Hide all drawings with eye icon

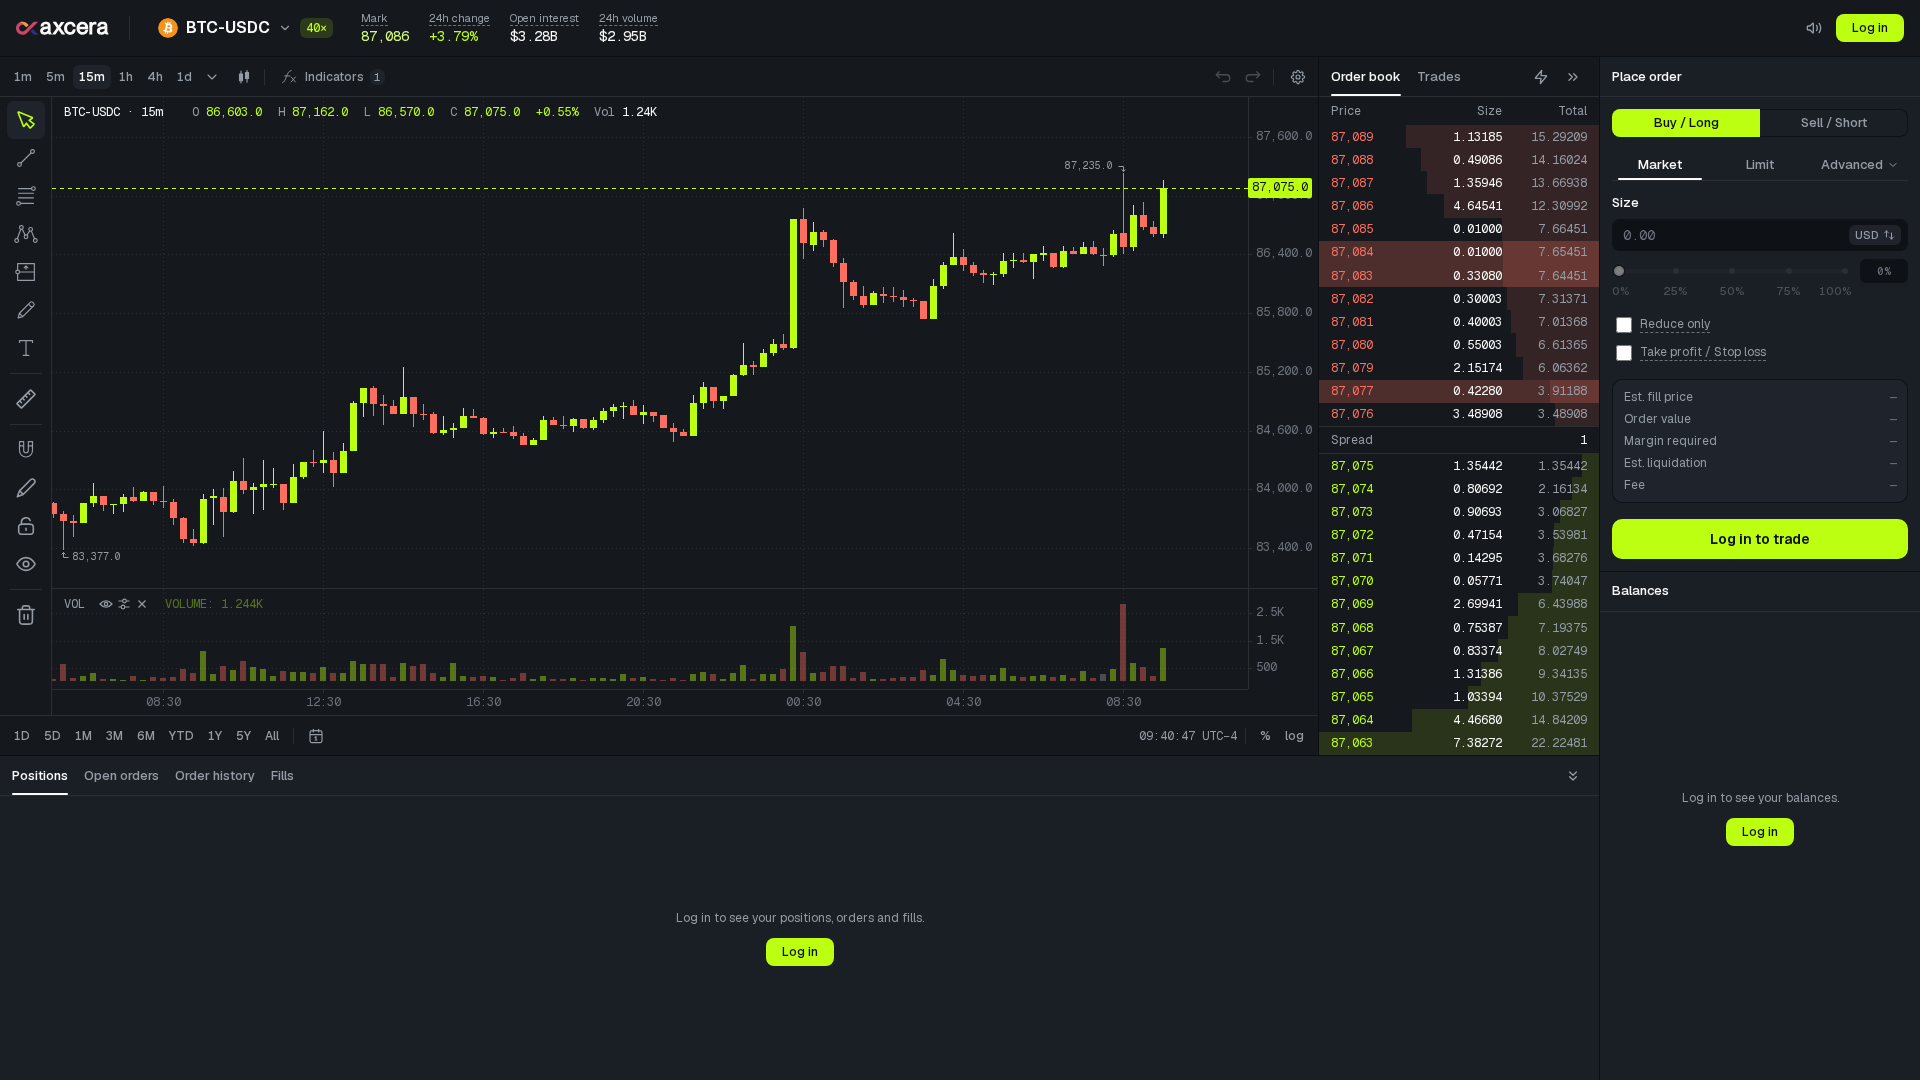26,564
